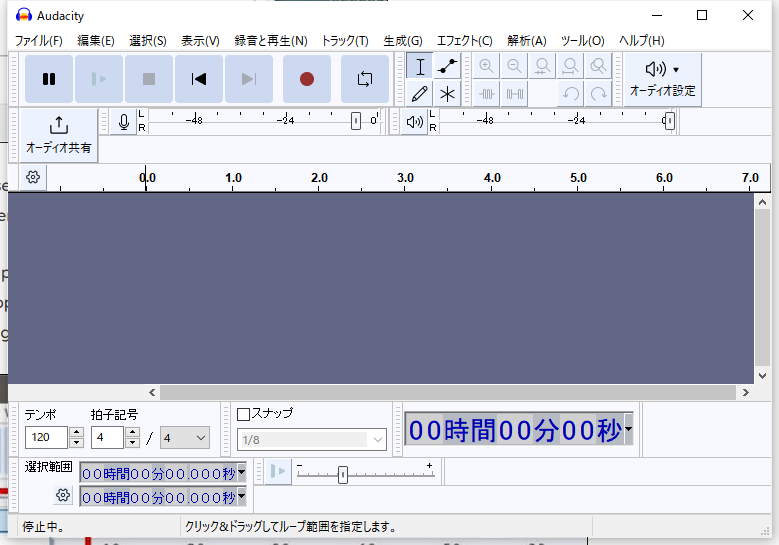Fit selection to width zoom icon
779x545 pixels.
542,66
